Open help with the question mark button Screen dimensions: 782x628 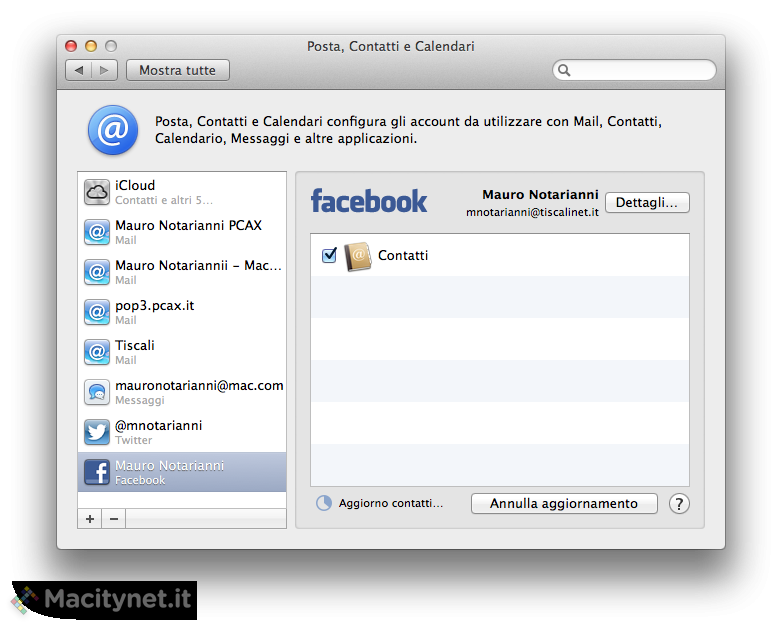(x=679, y=504)
